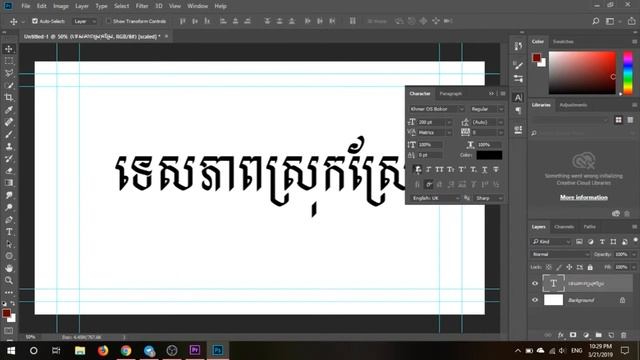The height and width of the screenshot is (360, 640).
Task: Add a layer mask
Action: 573,335
